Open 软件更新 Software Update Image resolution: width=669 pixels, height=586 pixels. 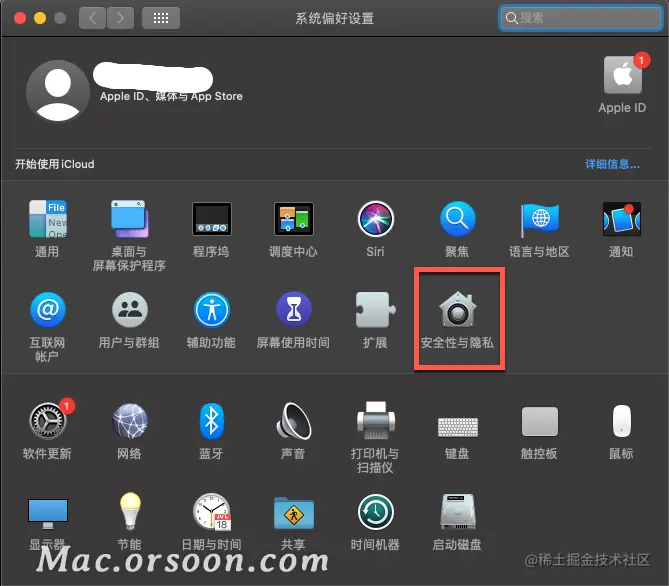coord(49,420)
